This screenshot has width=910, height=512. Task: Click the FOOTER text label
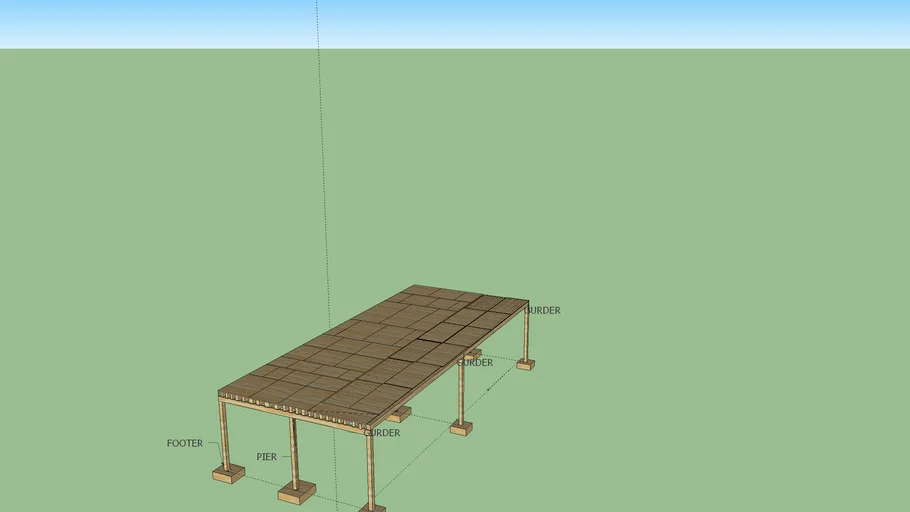pos(185,443)
